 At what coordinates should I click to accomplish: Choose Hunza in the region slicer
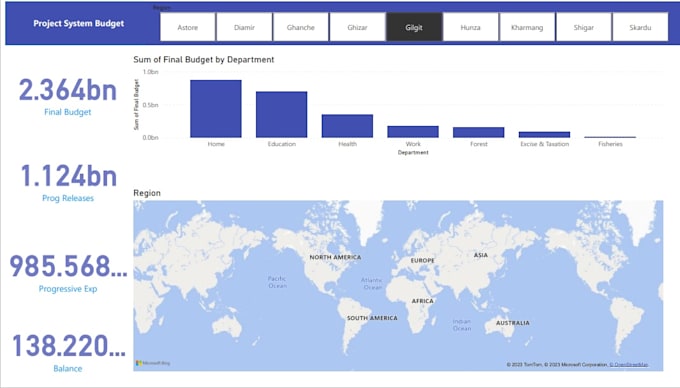pos(471,27)
